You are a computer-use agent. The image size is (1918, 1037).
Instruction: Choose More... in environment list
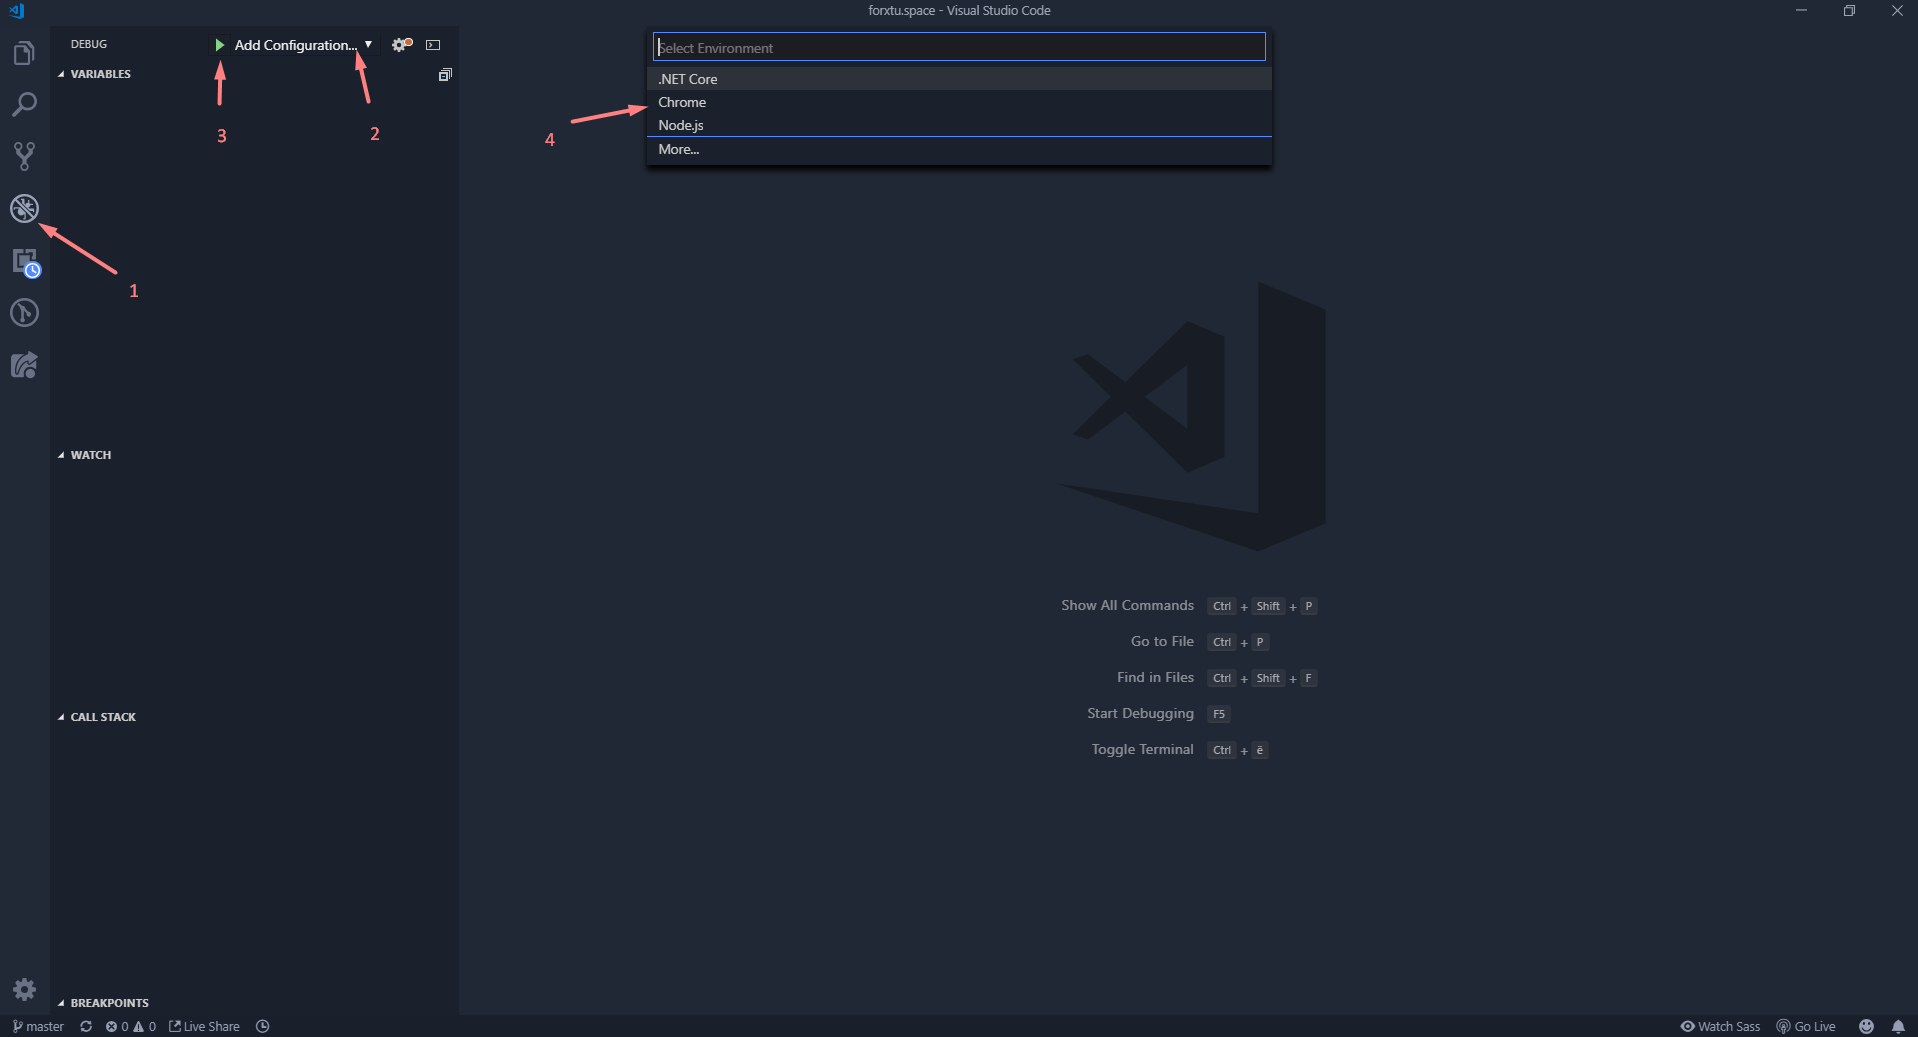[959, 149]
